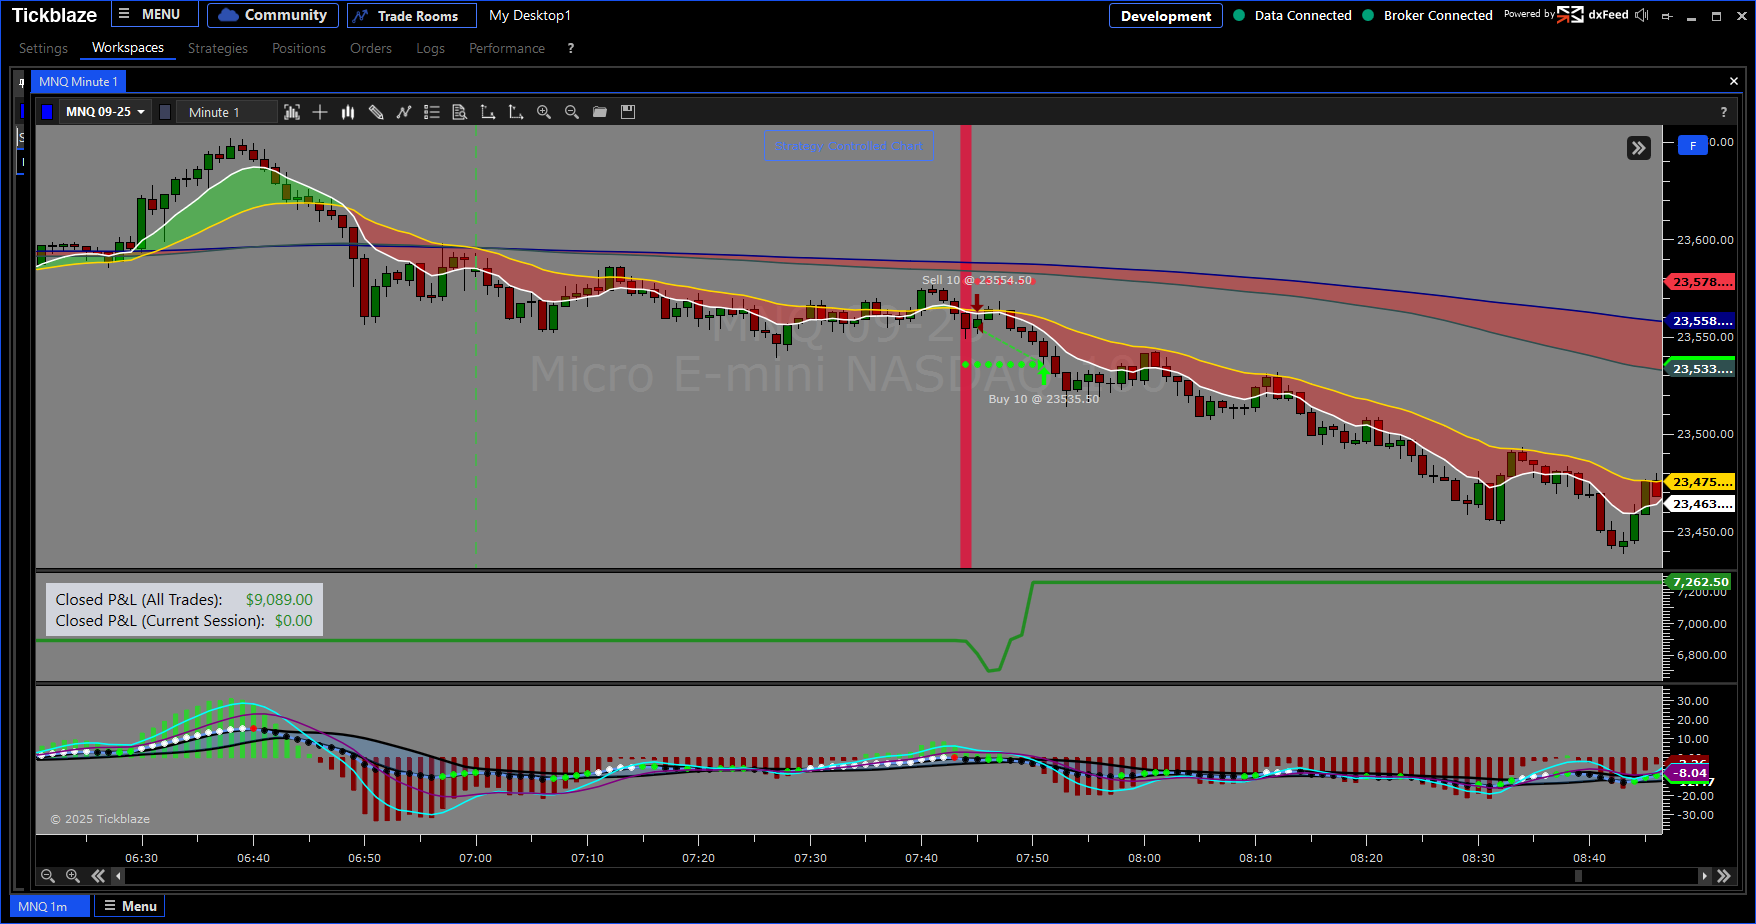Open the folder icon in chart toolbar
The height and width of the screenshot is (924, 1756).
(x=600, y=112)
